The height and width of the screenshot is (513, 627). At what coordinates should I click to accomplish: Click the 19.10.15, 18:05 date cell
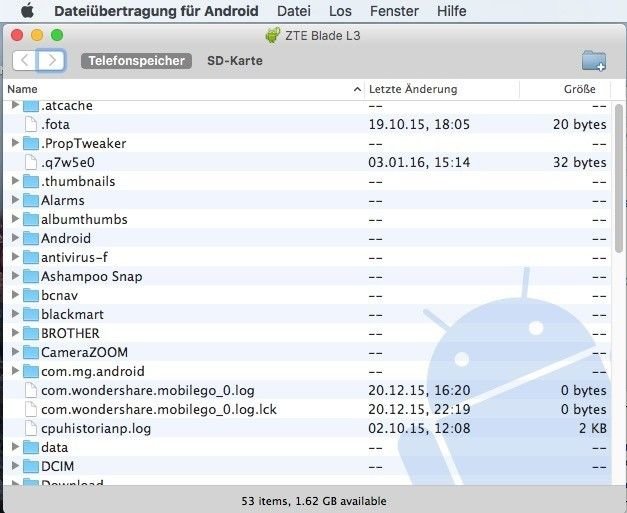click(419, 124)
